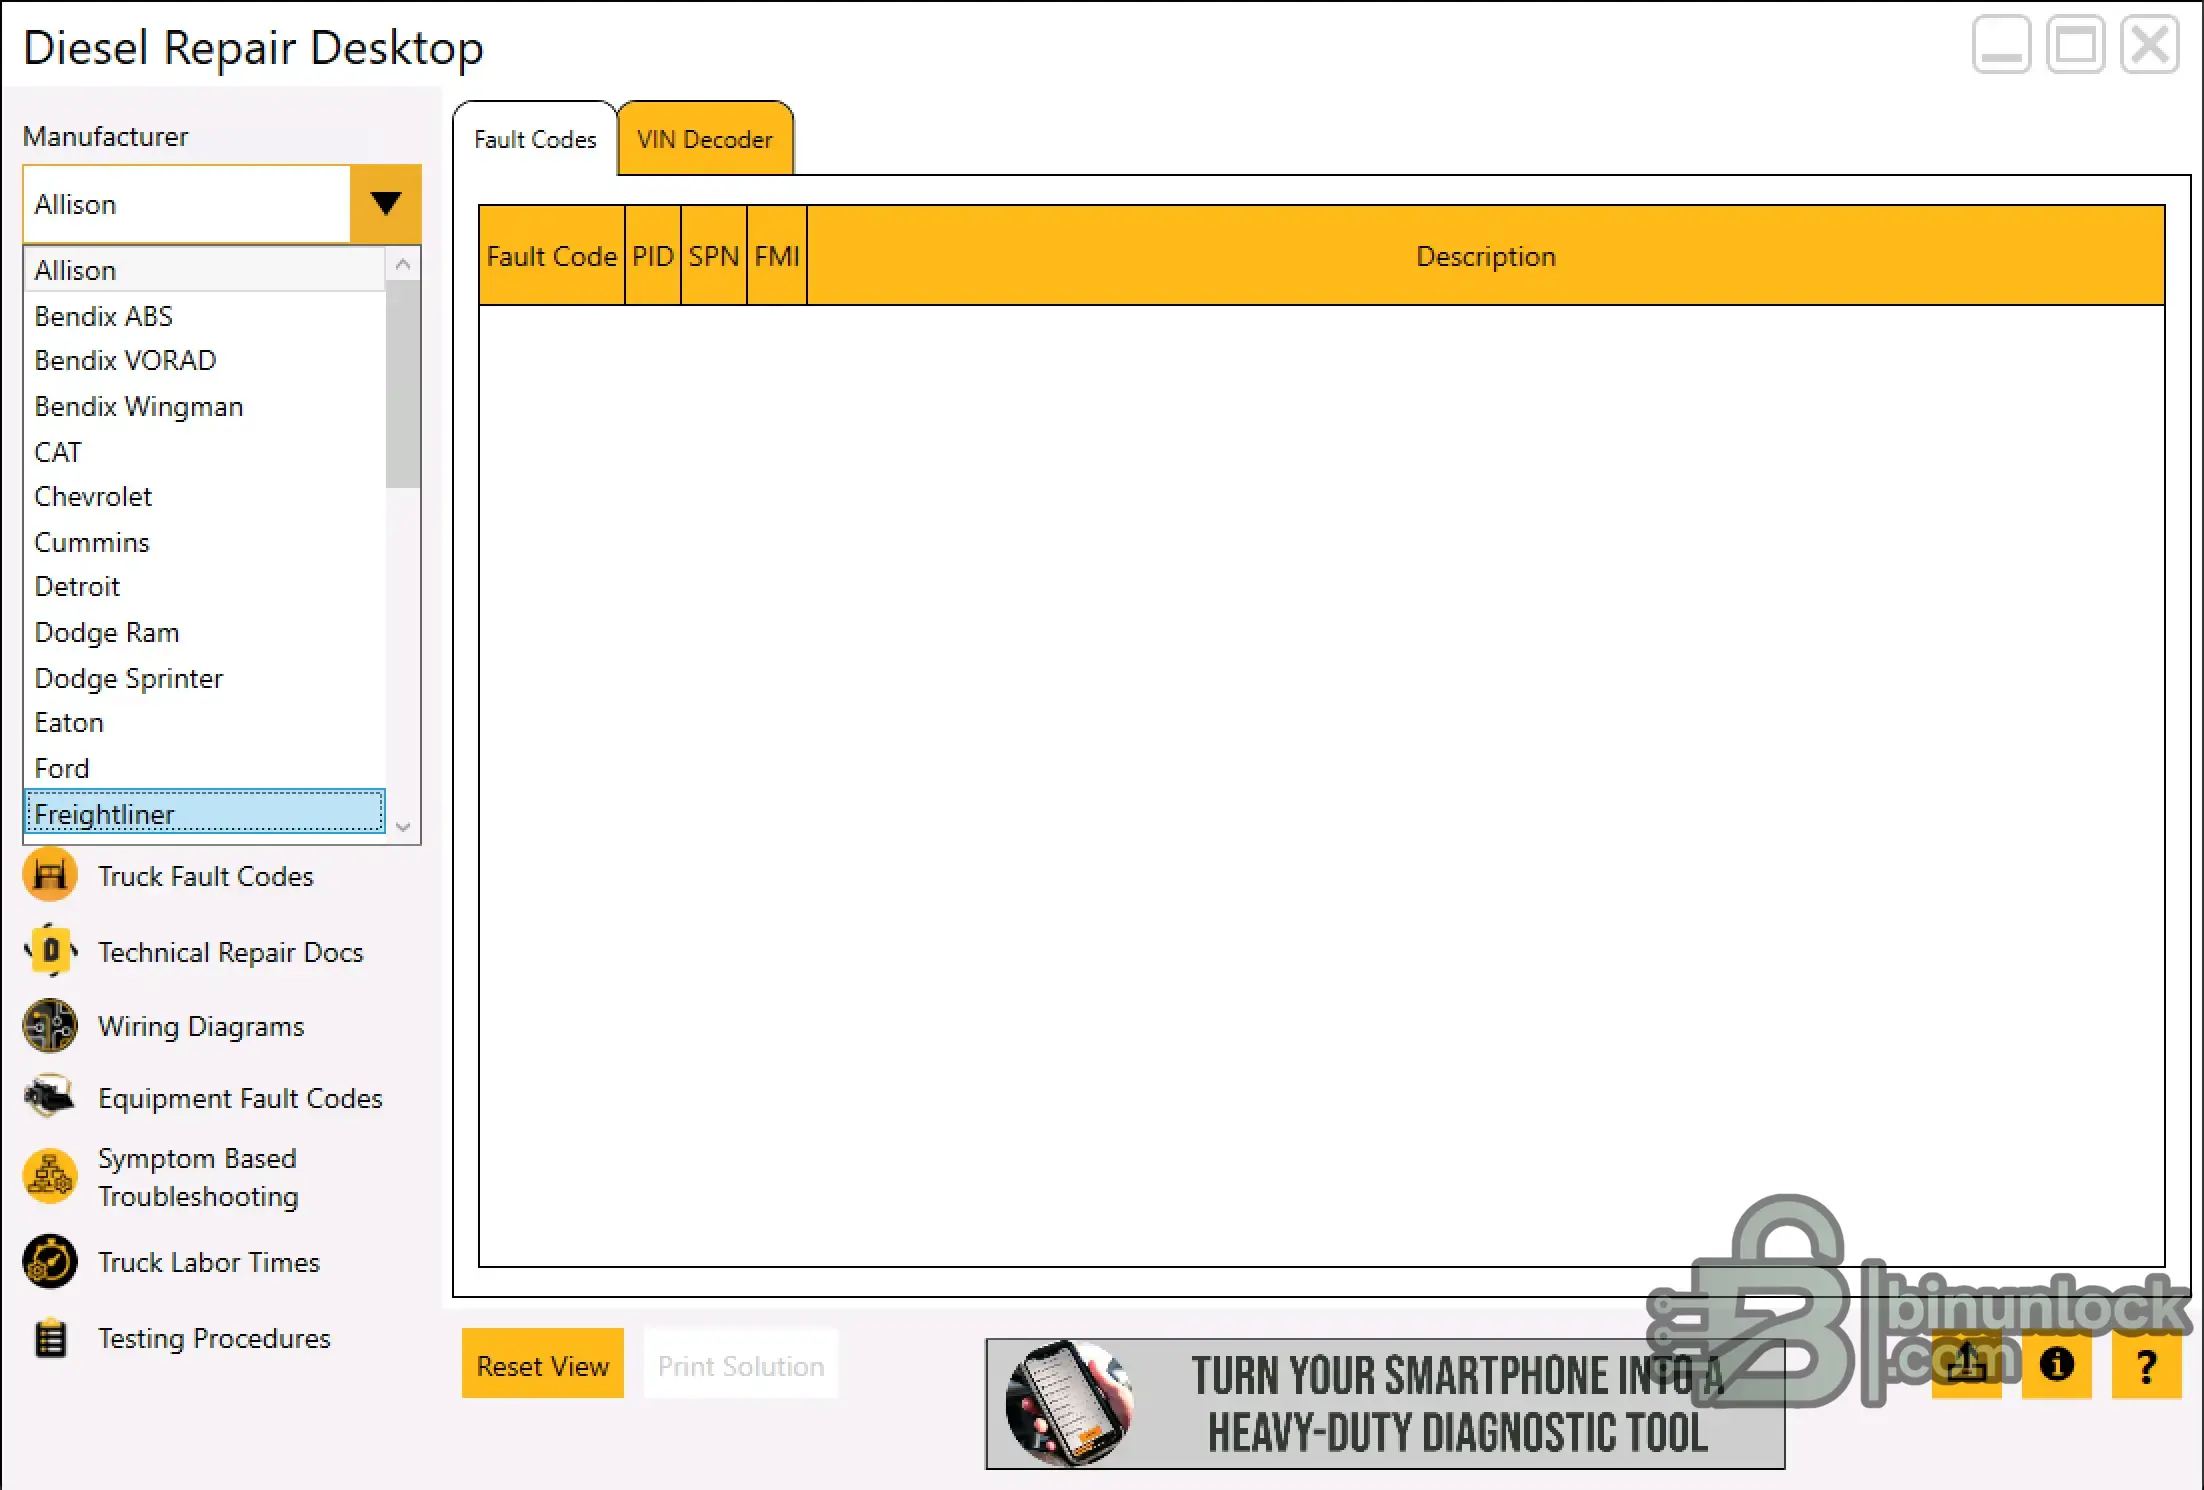Click the Truck Fault Codes icon
This screenshot has width=2204, height=1490.
(x=50, y=875)
